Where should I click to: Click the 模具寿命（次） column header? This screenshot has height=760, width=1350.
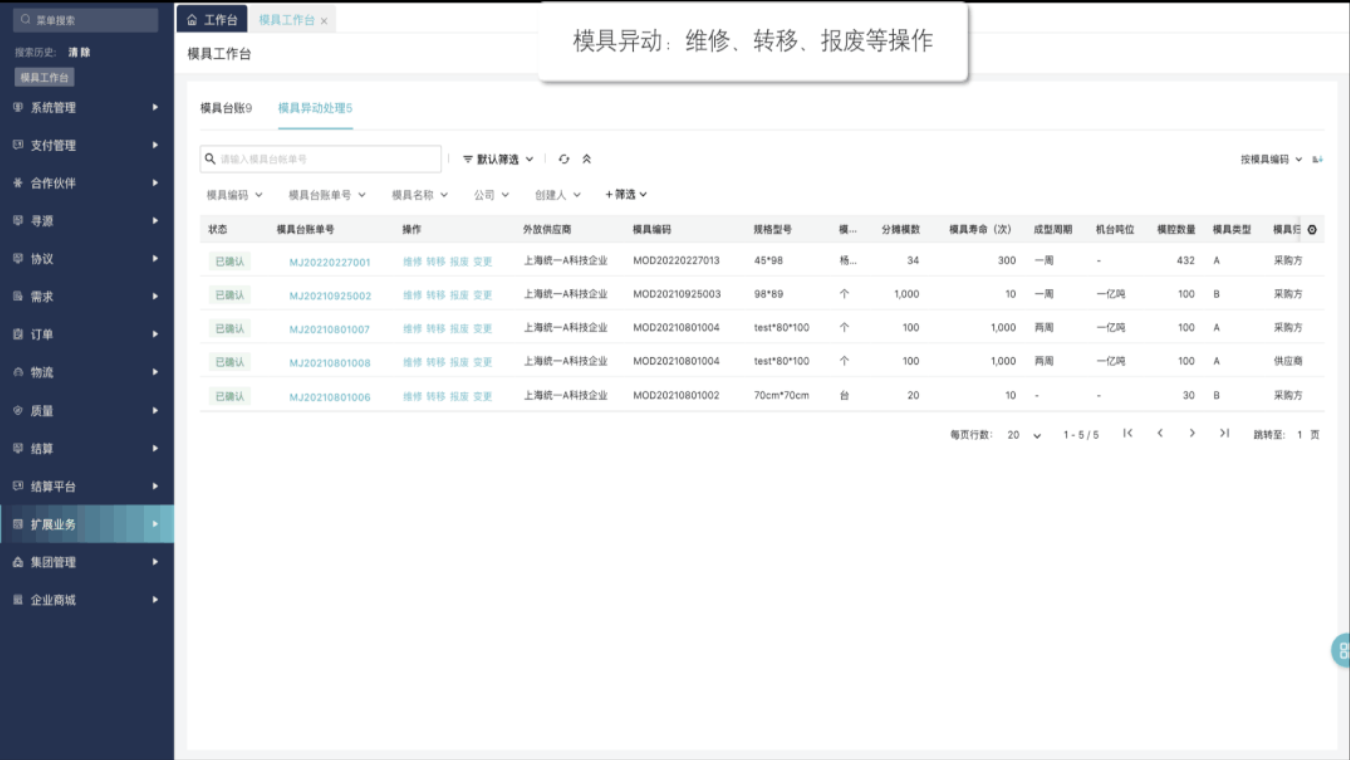click(980, 230)
